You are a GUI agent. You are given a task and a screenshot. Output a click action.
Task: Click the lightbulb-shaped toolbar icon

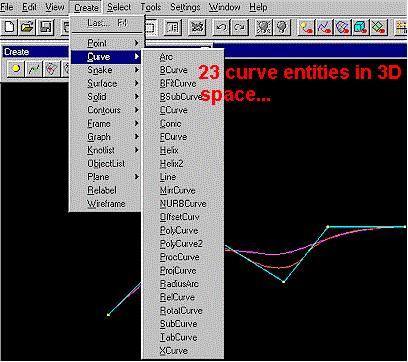281,27
